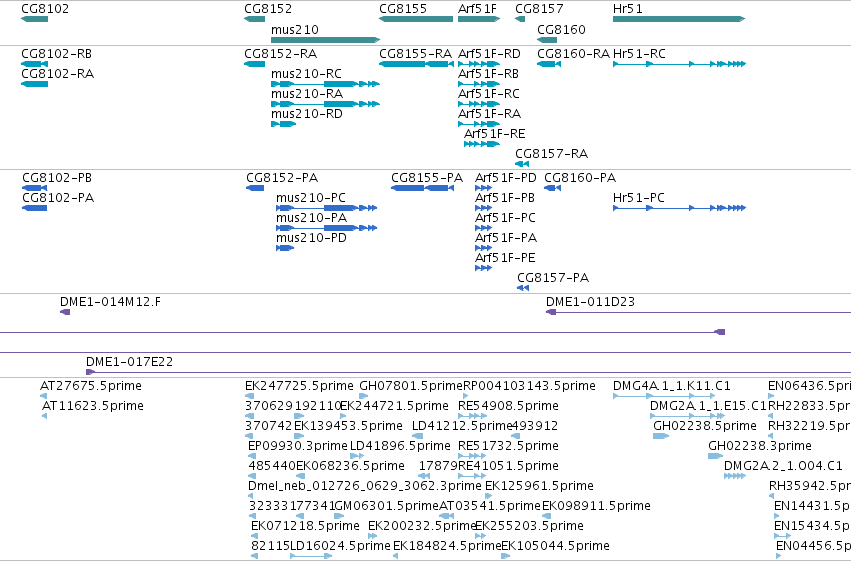Click transcript CG8155-RA
Viewport: 851px width, 561px height.
pos(416,64)
